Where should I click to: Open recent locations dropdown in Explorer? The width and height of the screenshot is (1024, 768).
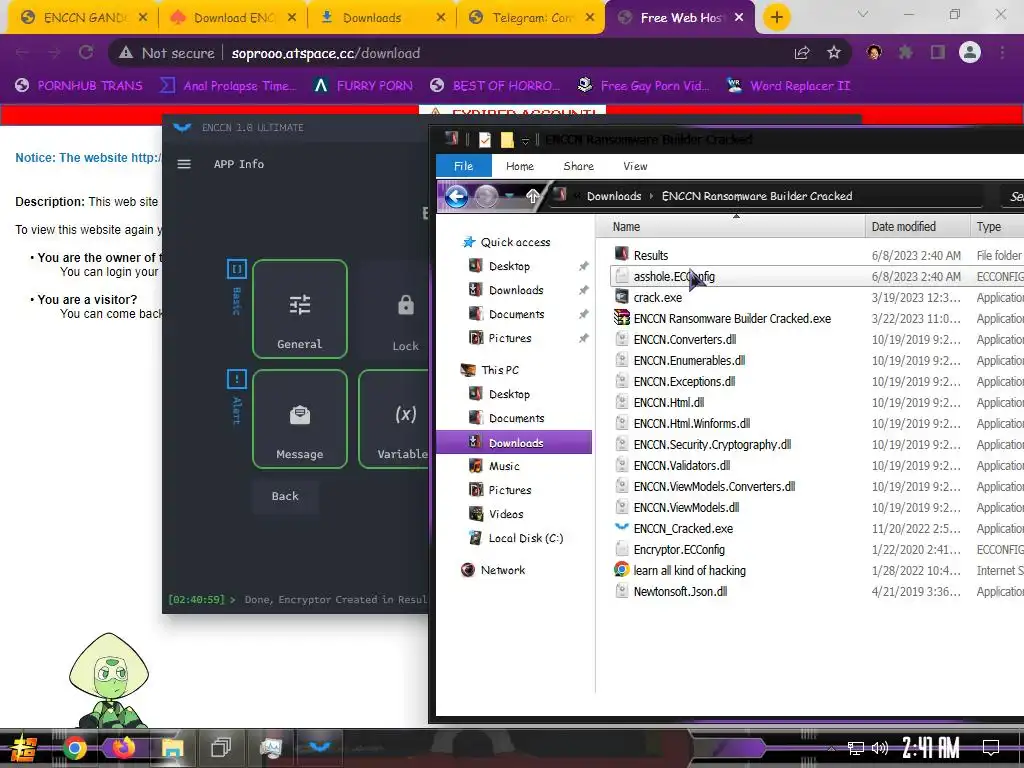(x=511, y=196)
